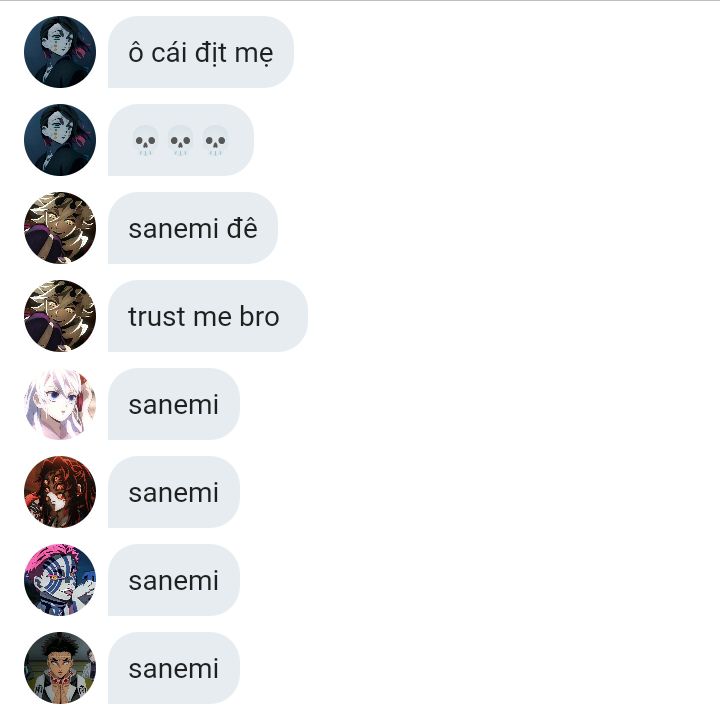
Task: Select the 'sanemi đê' message bubble
Action: pyautogui.click(x=193, y=228)
